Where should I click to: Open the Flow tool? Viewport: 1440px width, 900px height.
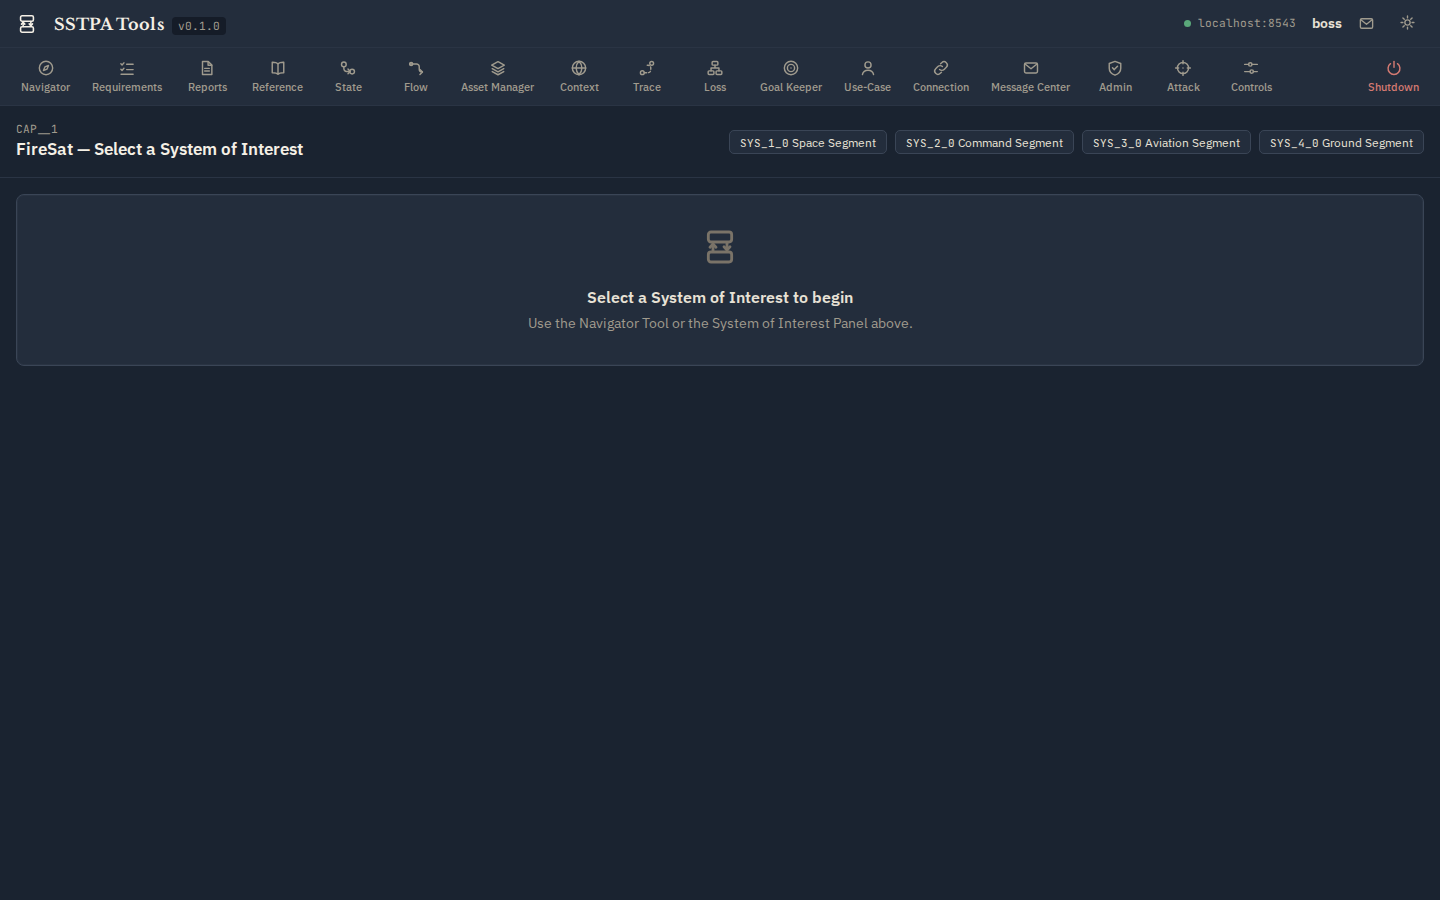[x=416, y=76]
